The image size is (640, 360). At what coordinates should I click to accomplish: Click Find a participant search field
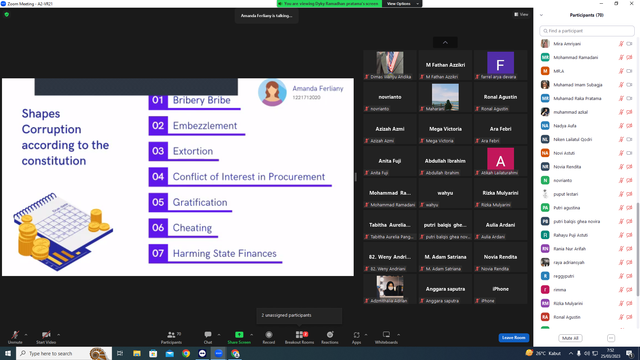587,31
